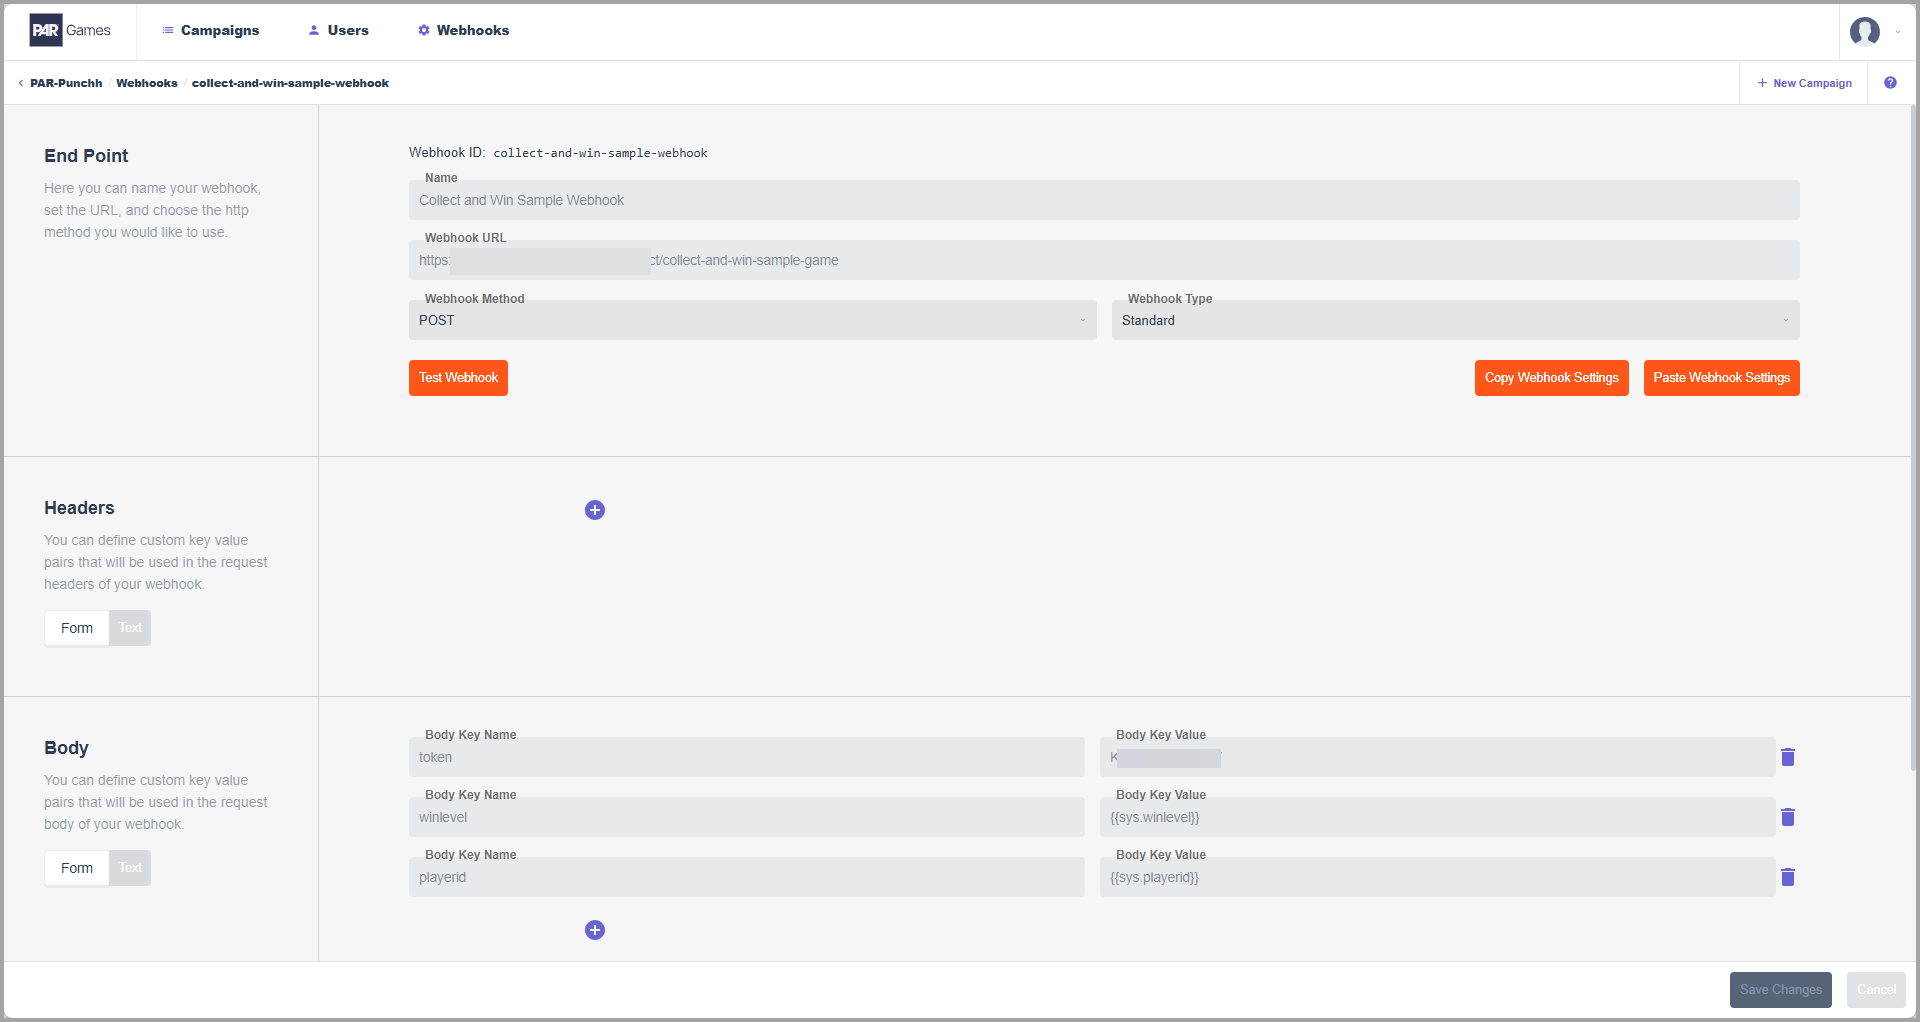The image size is (1920, 1022).
Task: Click Paste Webhook Settings button
Action: (1722, 378)
